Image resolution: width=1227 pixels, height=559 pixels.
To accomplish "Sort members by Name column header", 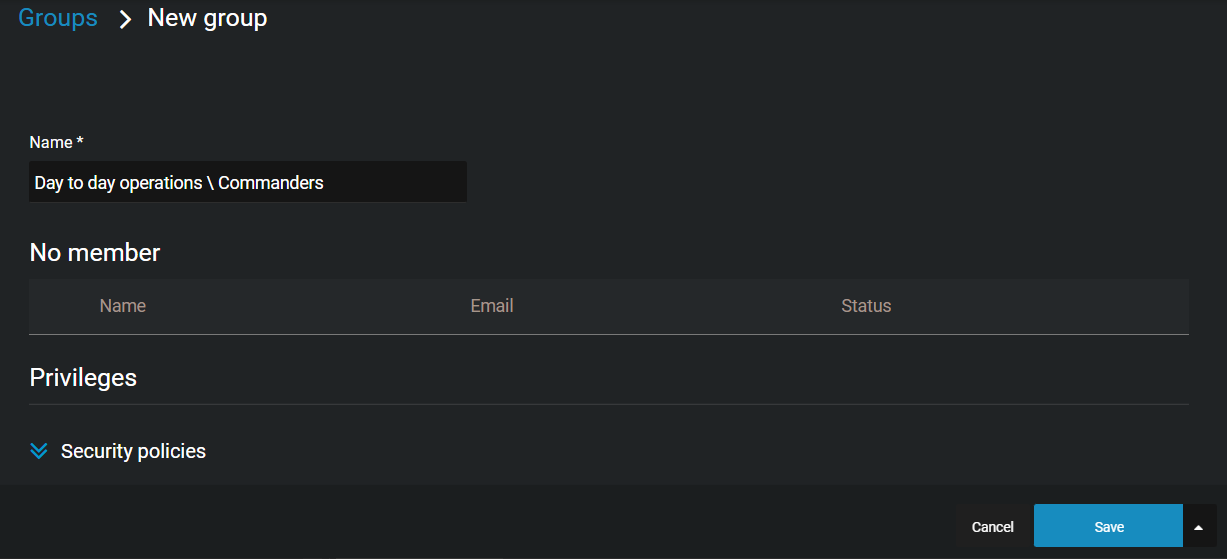I will [123, 306].
